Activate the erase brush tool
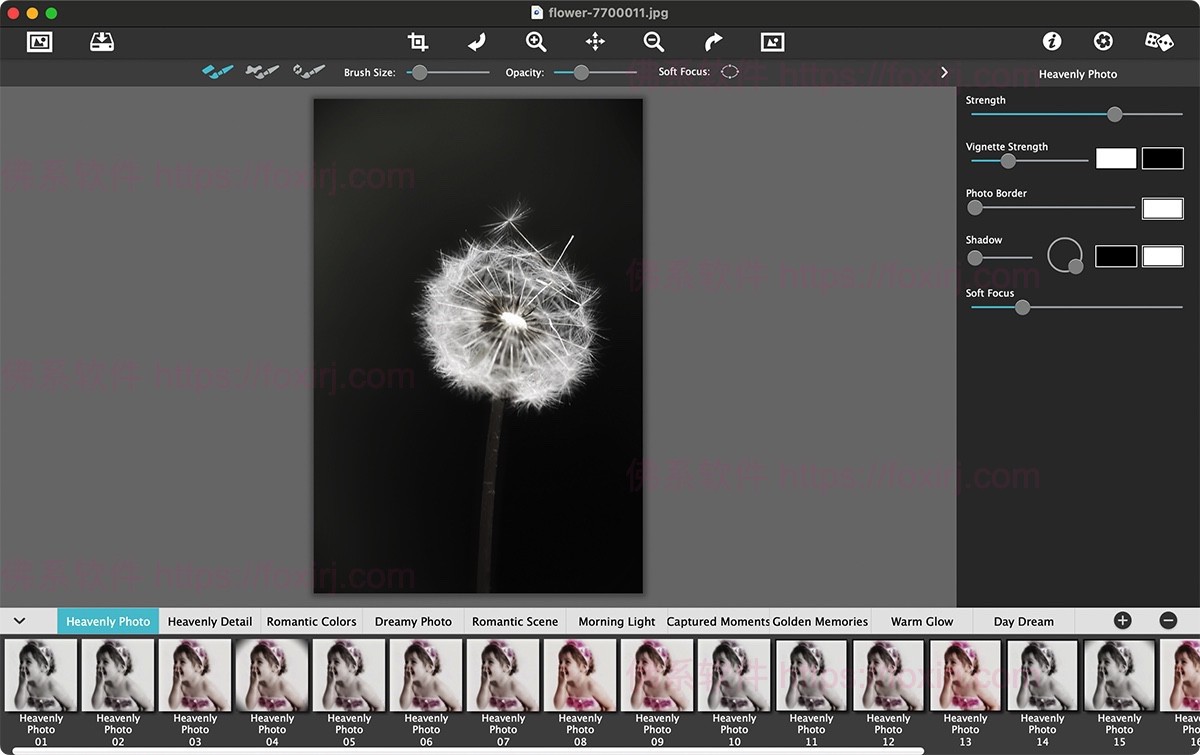Image resolution: width=1200 pixels, height=755 pixels. [307, 70]
